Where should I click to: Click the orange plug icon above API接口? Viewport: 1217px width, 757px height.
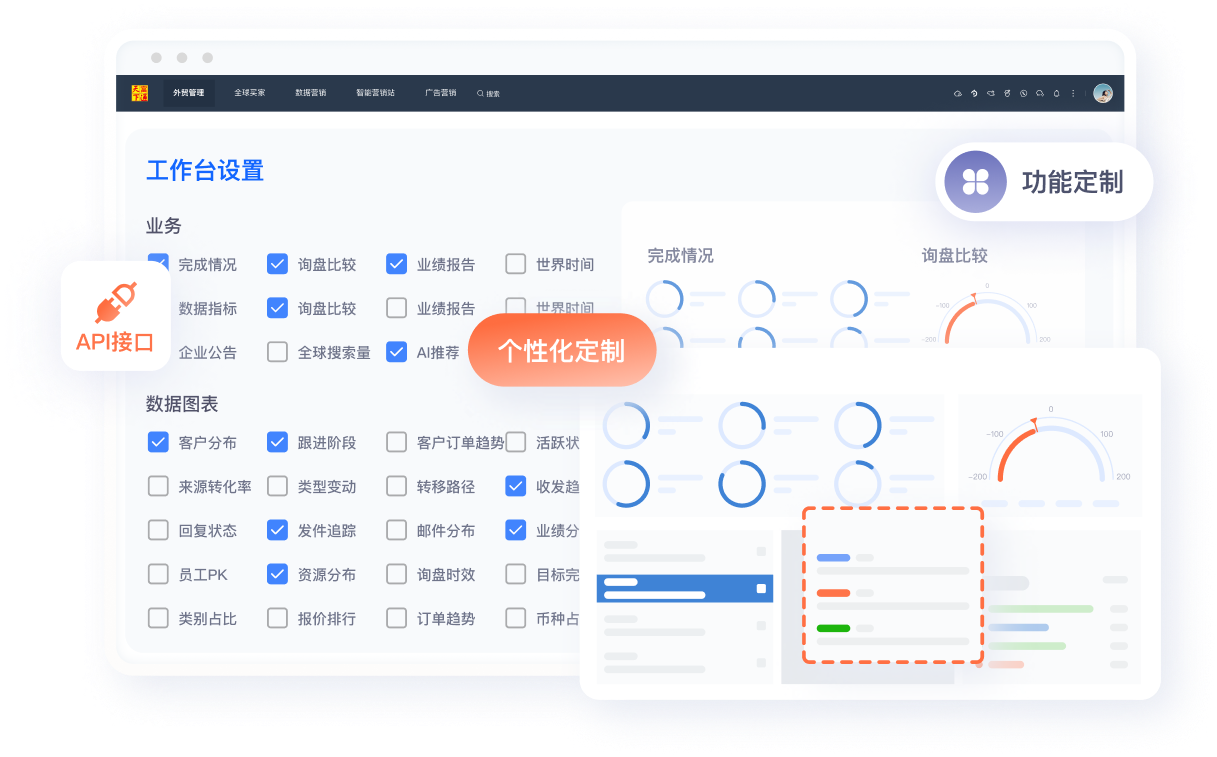coord(115,302)
